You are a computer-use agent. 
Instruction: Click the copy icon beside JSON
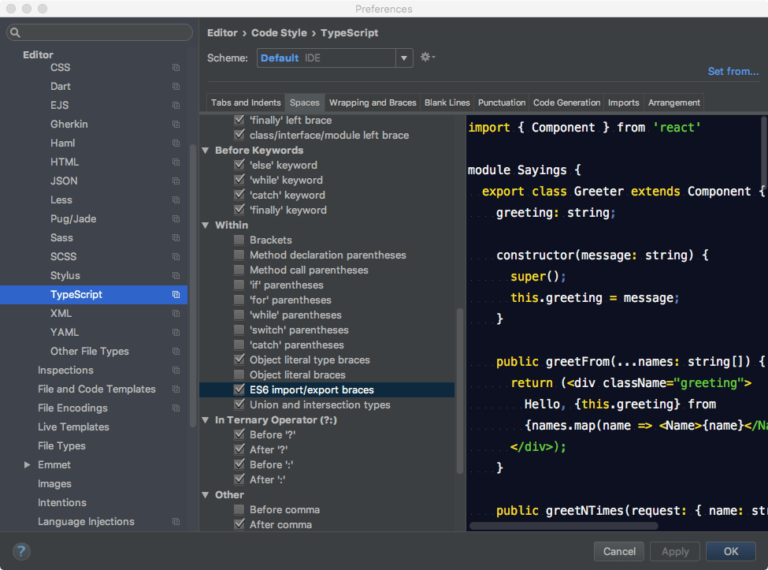pyautogui.click(x=176, y=181)
